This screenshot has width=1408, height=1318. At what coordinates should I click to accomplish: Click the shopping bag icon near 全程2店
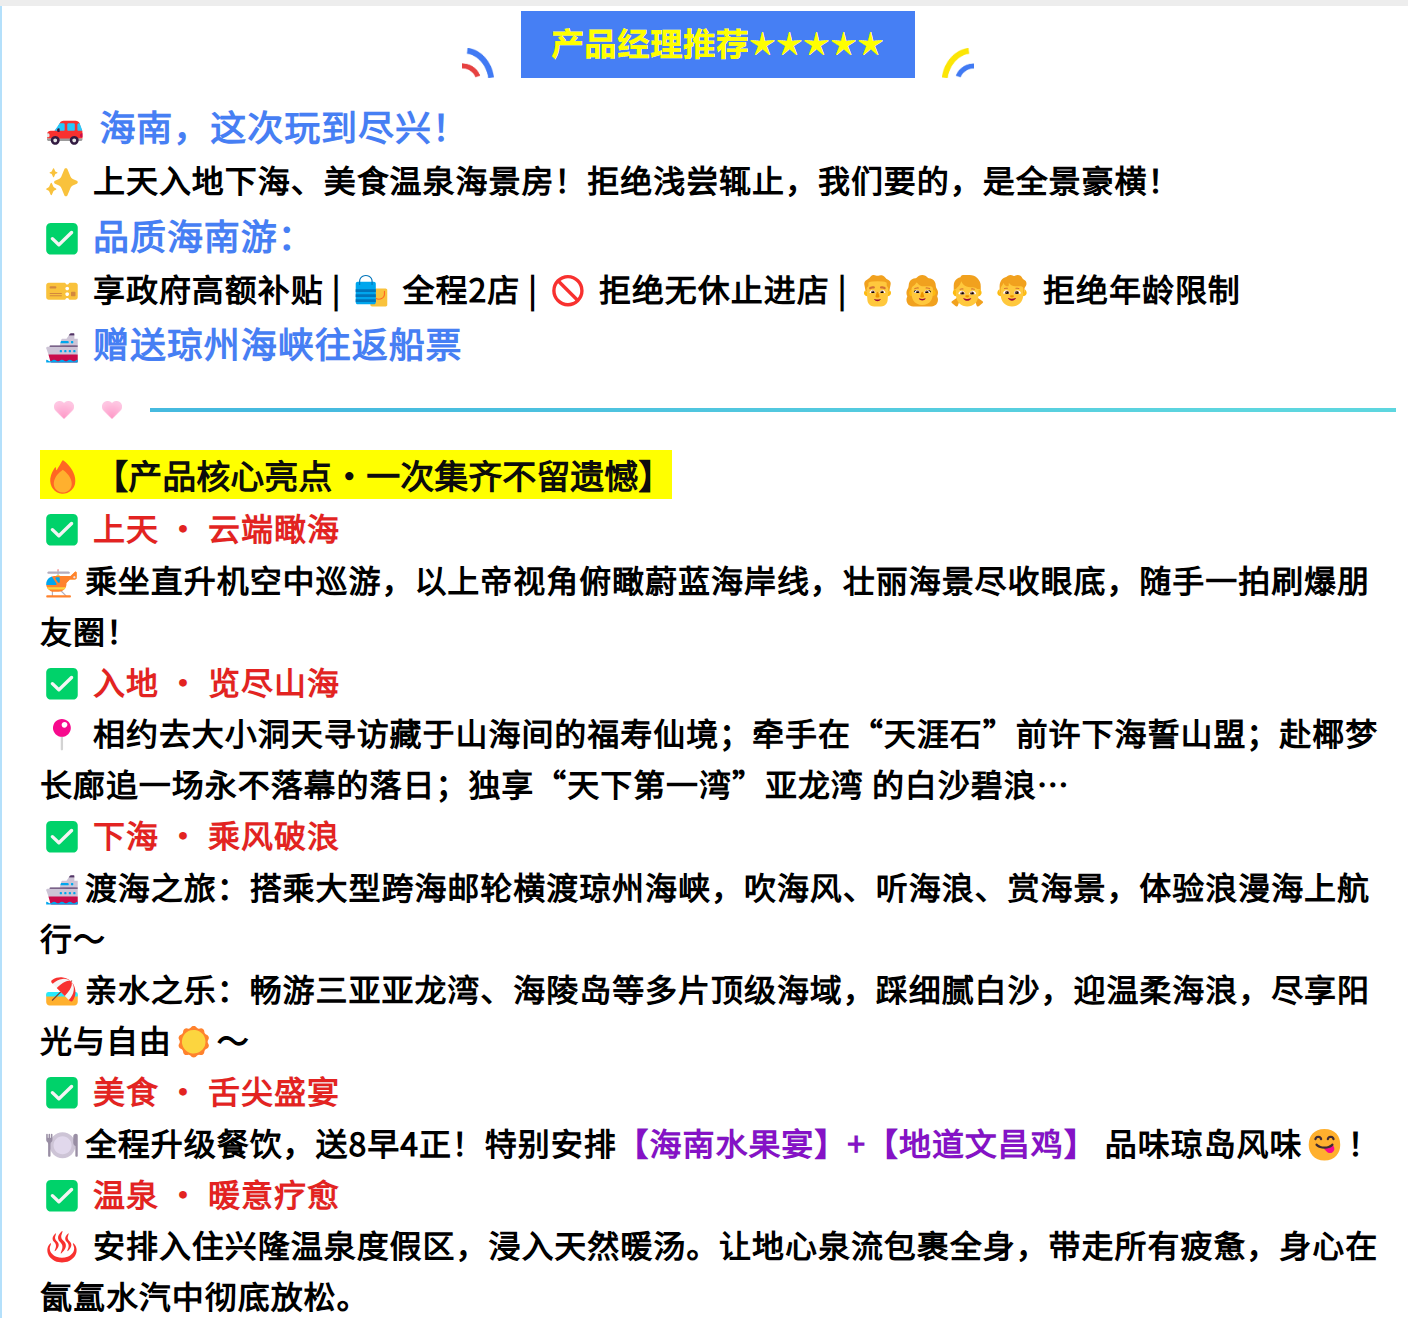point(371,292)
